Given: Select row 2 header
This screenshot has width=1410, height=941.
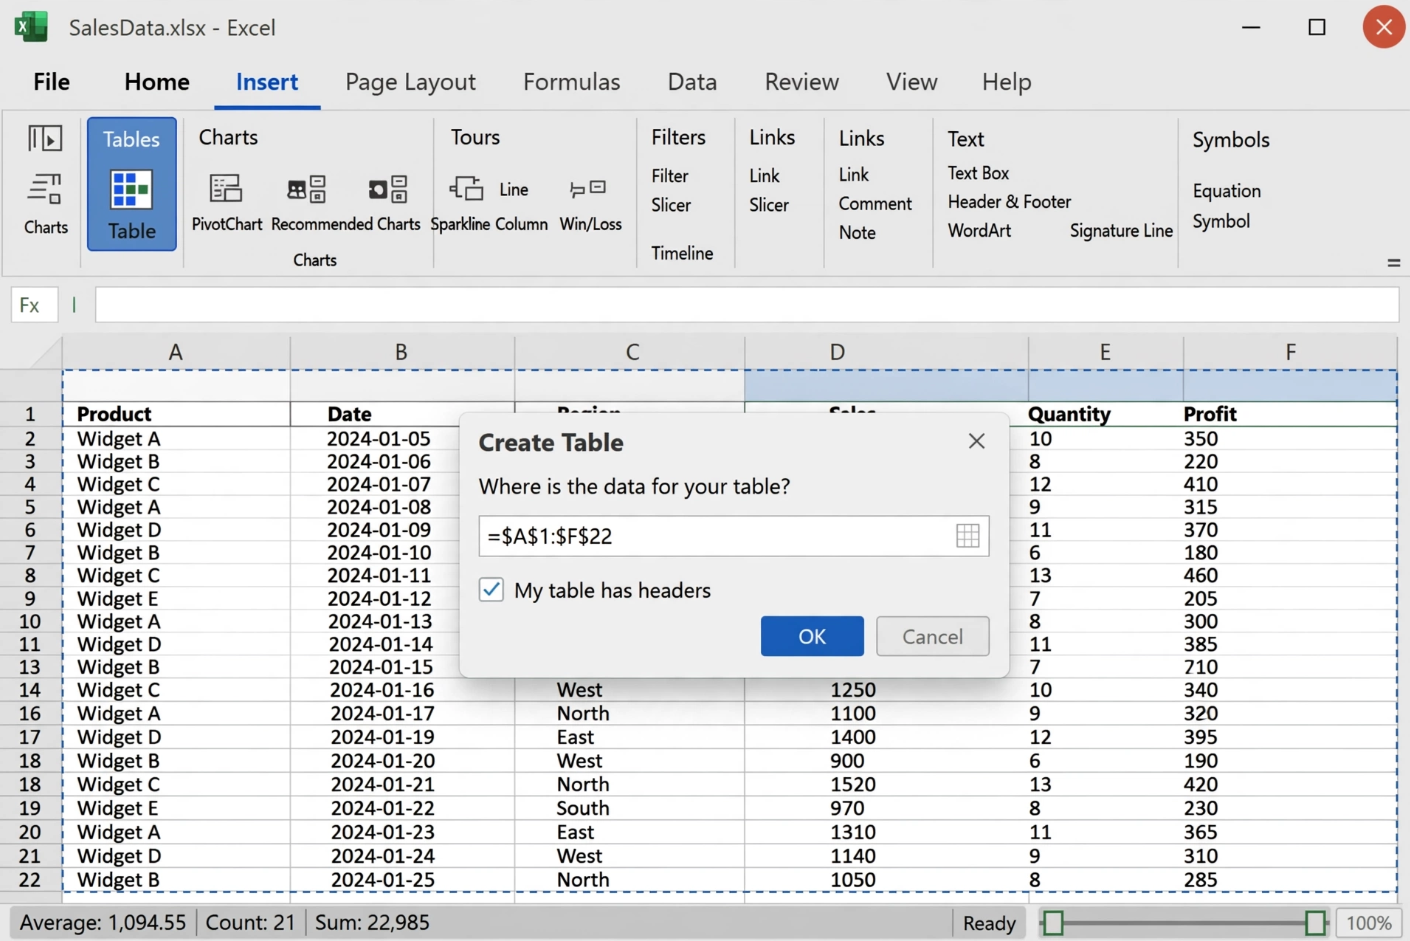Looking at the screenshot, I should 30,439.
